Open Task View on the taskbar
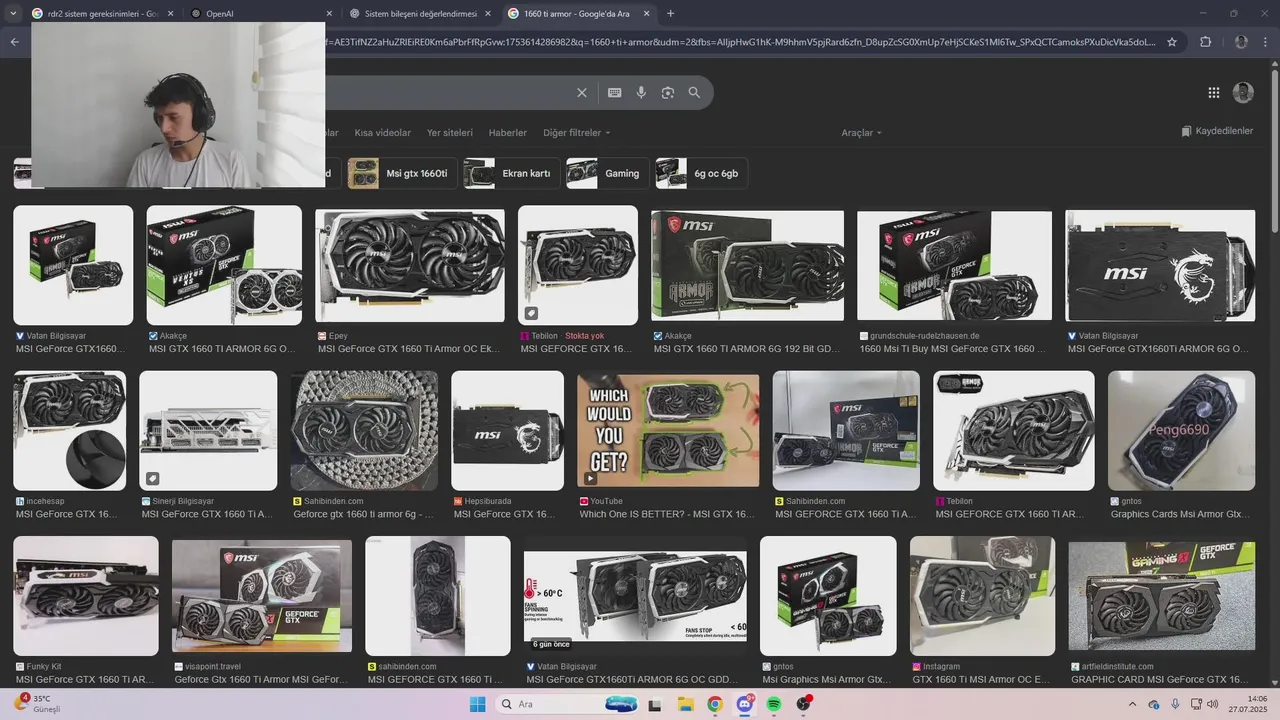This screenshot has height=720, width=1280. point(655,705)
